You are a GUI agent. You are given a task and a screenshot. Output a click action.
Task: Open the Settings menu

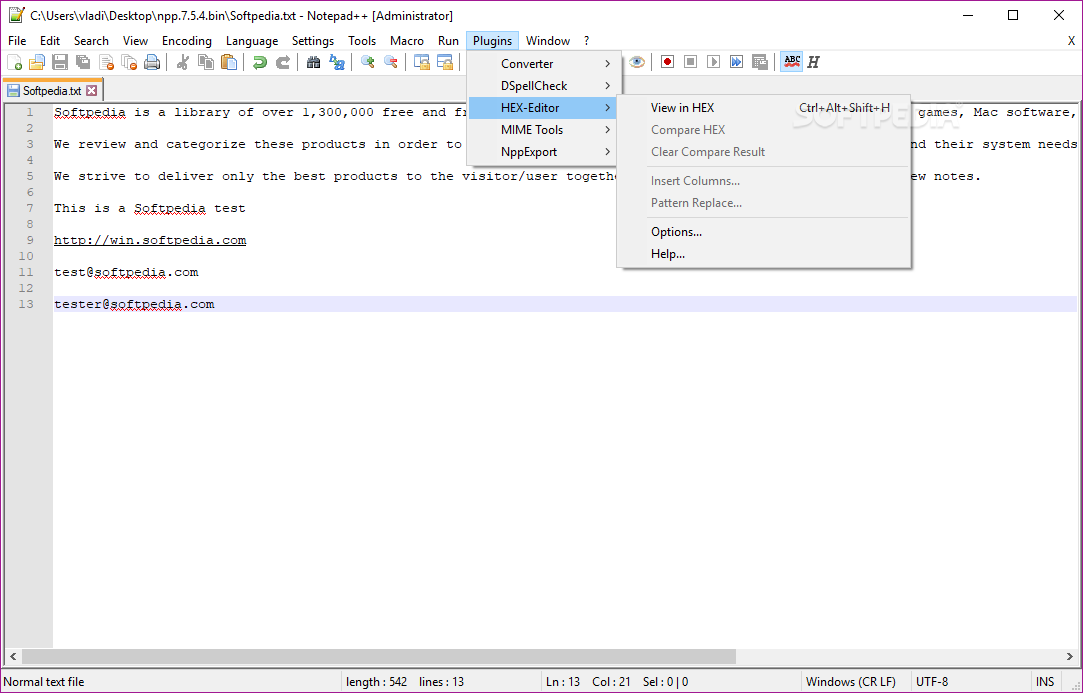coord(313,41)
